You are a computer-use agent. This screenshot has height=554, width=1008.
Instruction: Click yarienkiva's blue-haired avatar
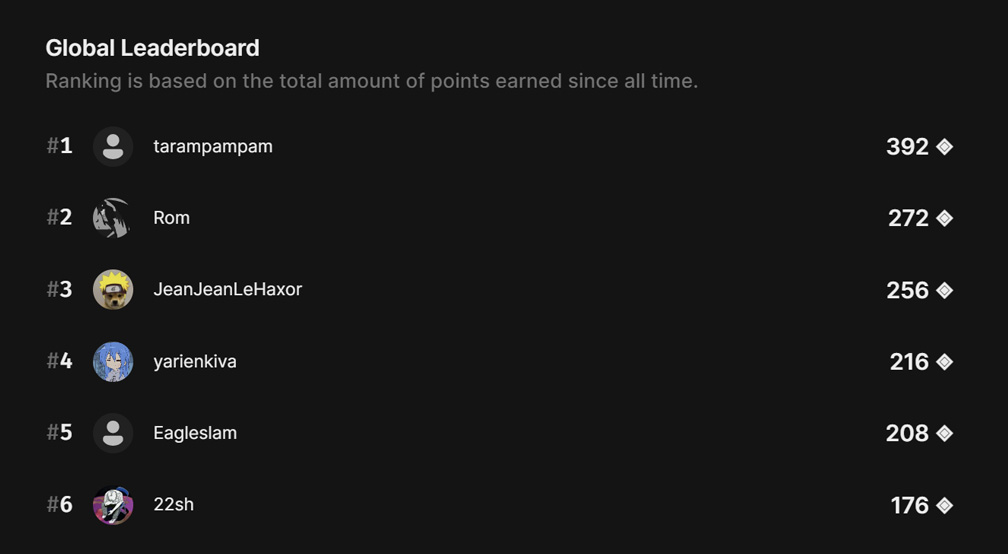[113, 362]
